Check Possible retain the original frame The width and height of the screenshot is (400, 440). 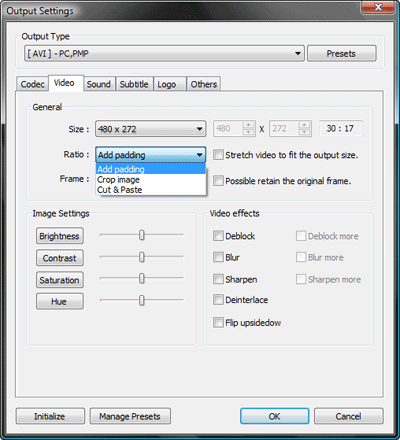click(x=218, y=181)
